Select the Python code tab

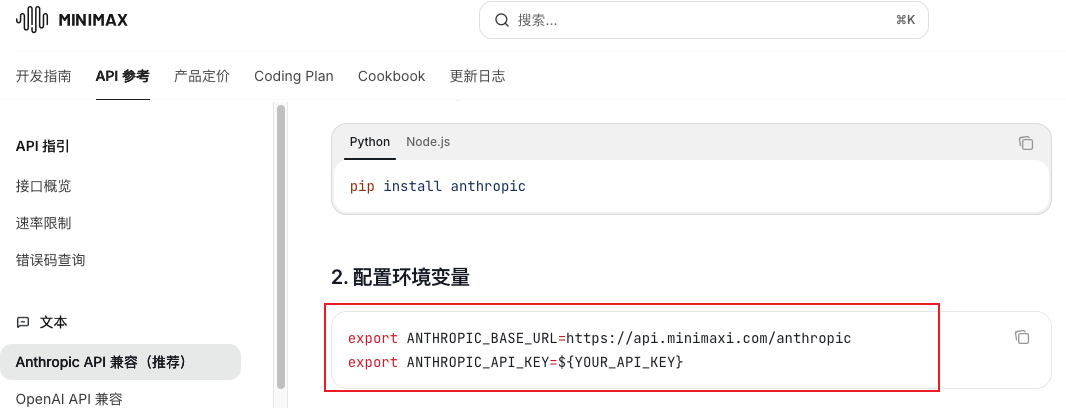click(370, 142)
